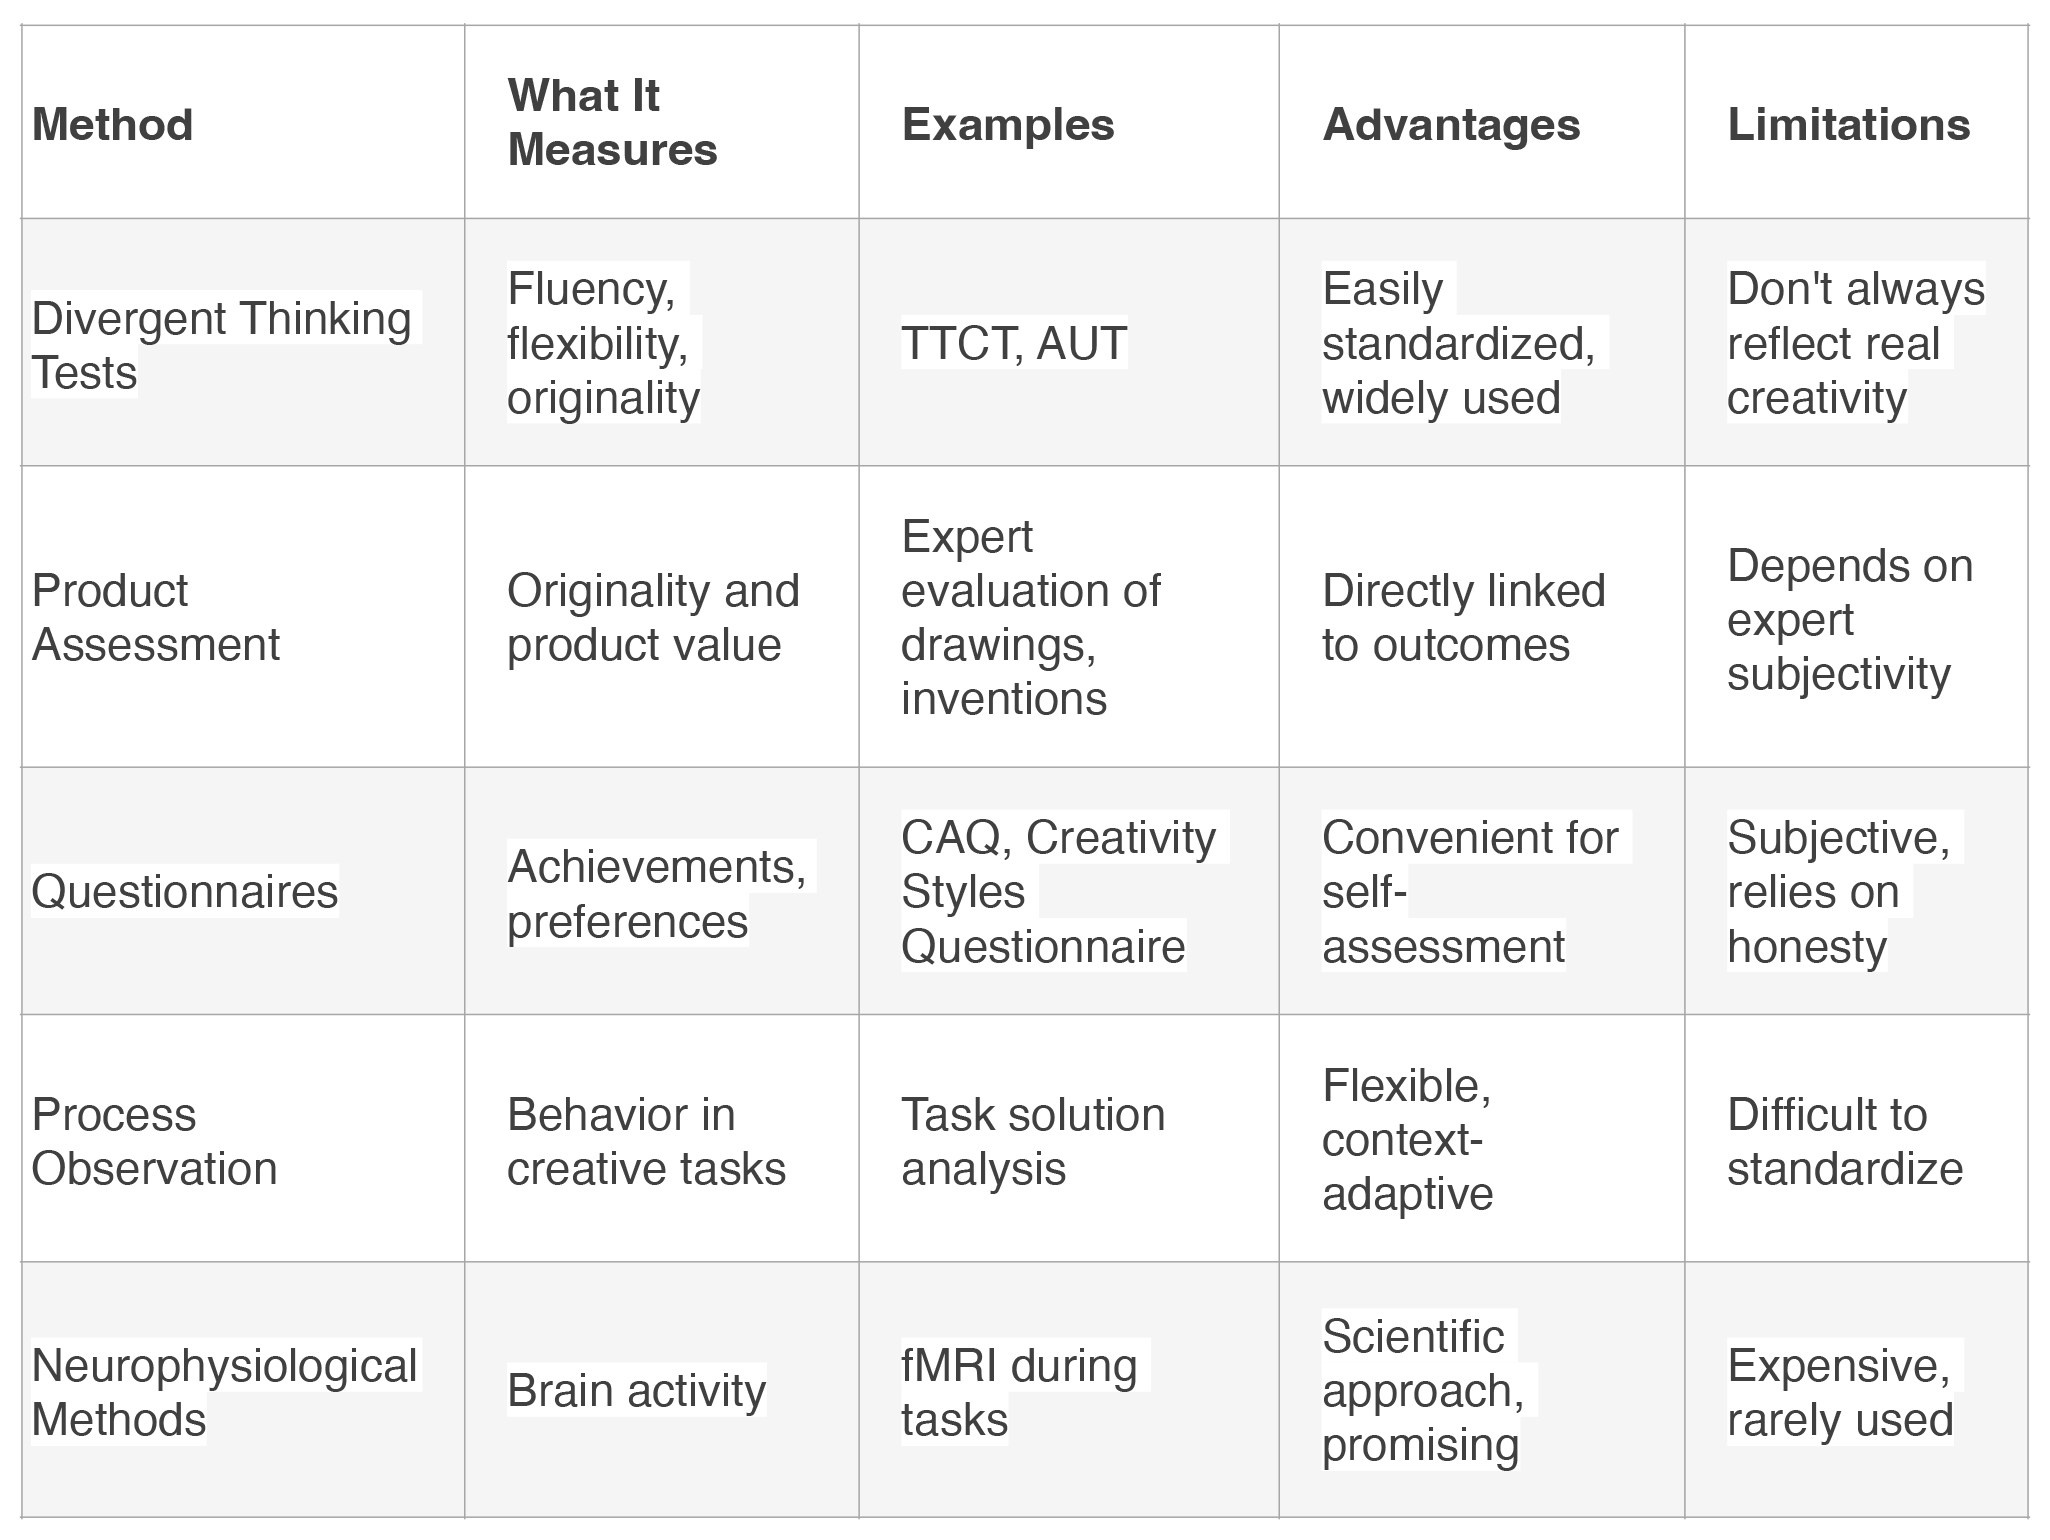
Task: Select the Task solution analysis cell
Action: click(x=1068, y=1139)
